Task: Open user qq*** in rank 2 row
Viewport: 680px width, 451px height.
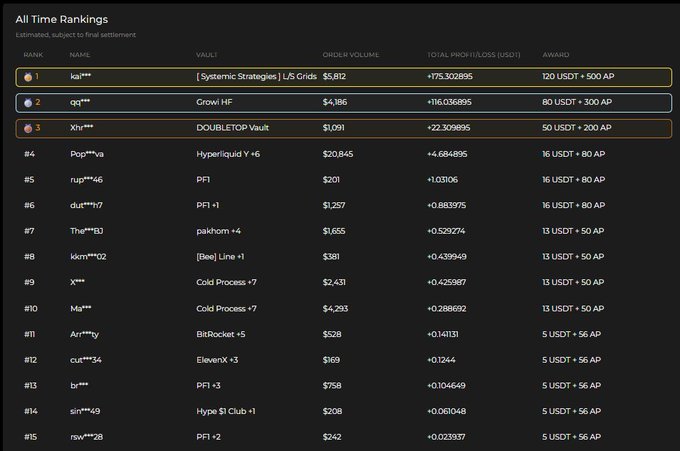Action: [80, 102]
